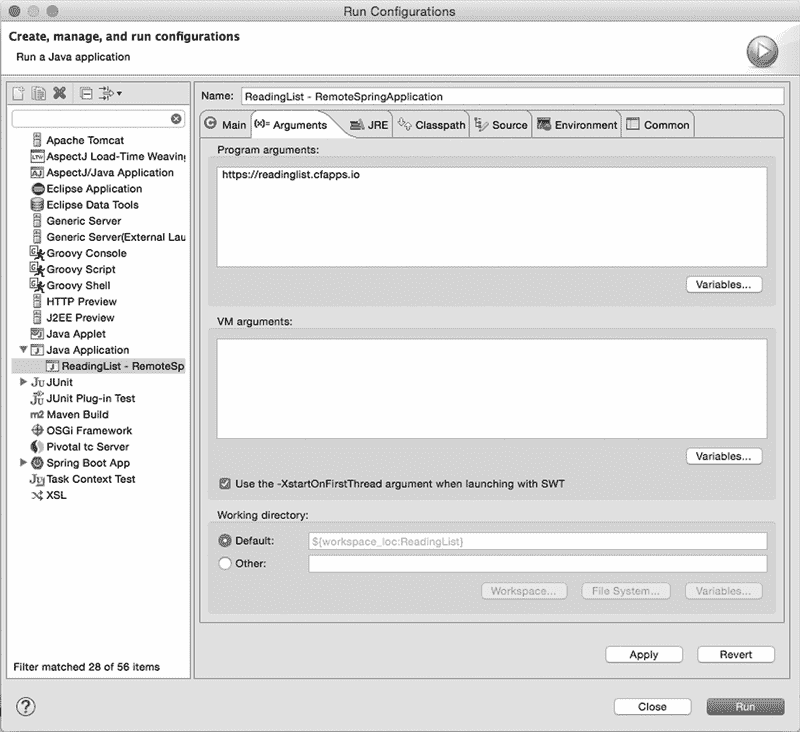This screenshot has width=800, height=732.
Task: Click the Apply button
Action: coord(643,655)
